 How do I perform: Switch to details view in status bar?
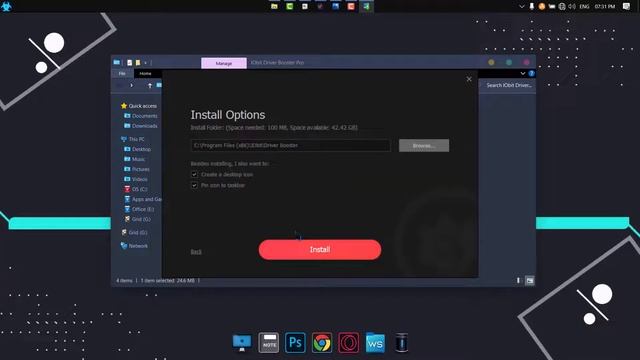pyautogui.click(x=518, y=280)
